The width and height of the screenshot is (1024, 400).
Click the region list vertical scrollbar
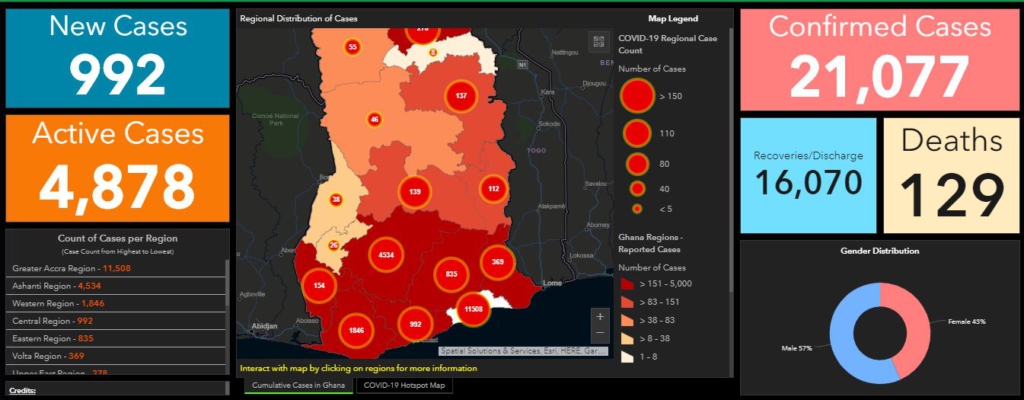pos(227,290)
